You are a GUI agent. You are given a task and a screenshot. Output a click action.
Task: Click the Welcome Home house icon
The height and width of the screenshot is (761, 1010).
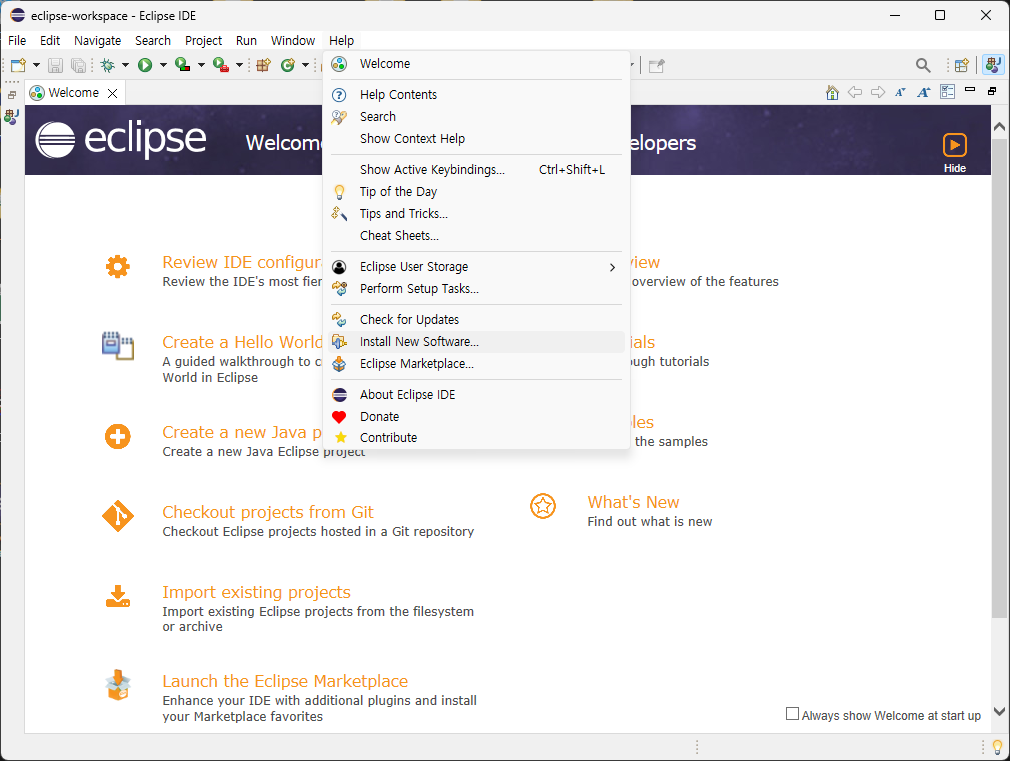832,93
